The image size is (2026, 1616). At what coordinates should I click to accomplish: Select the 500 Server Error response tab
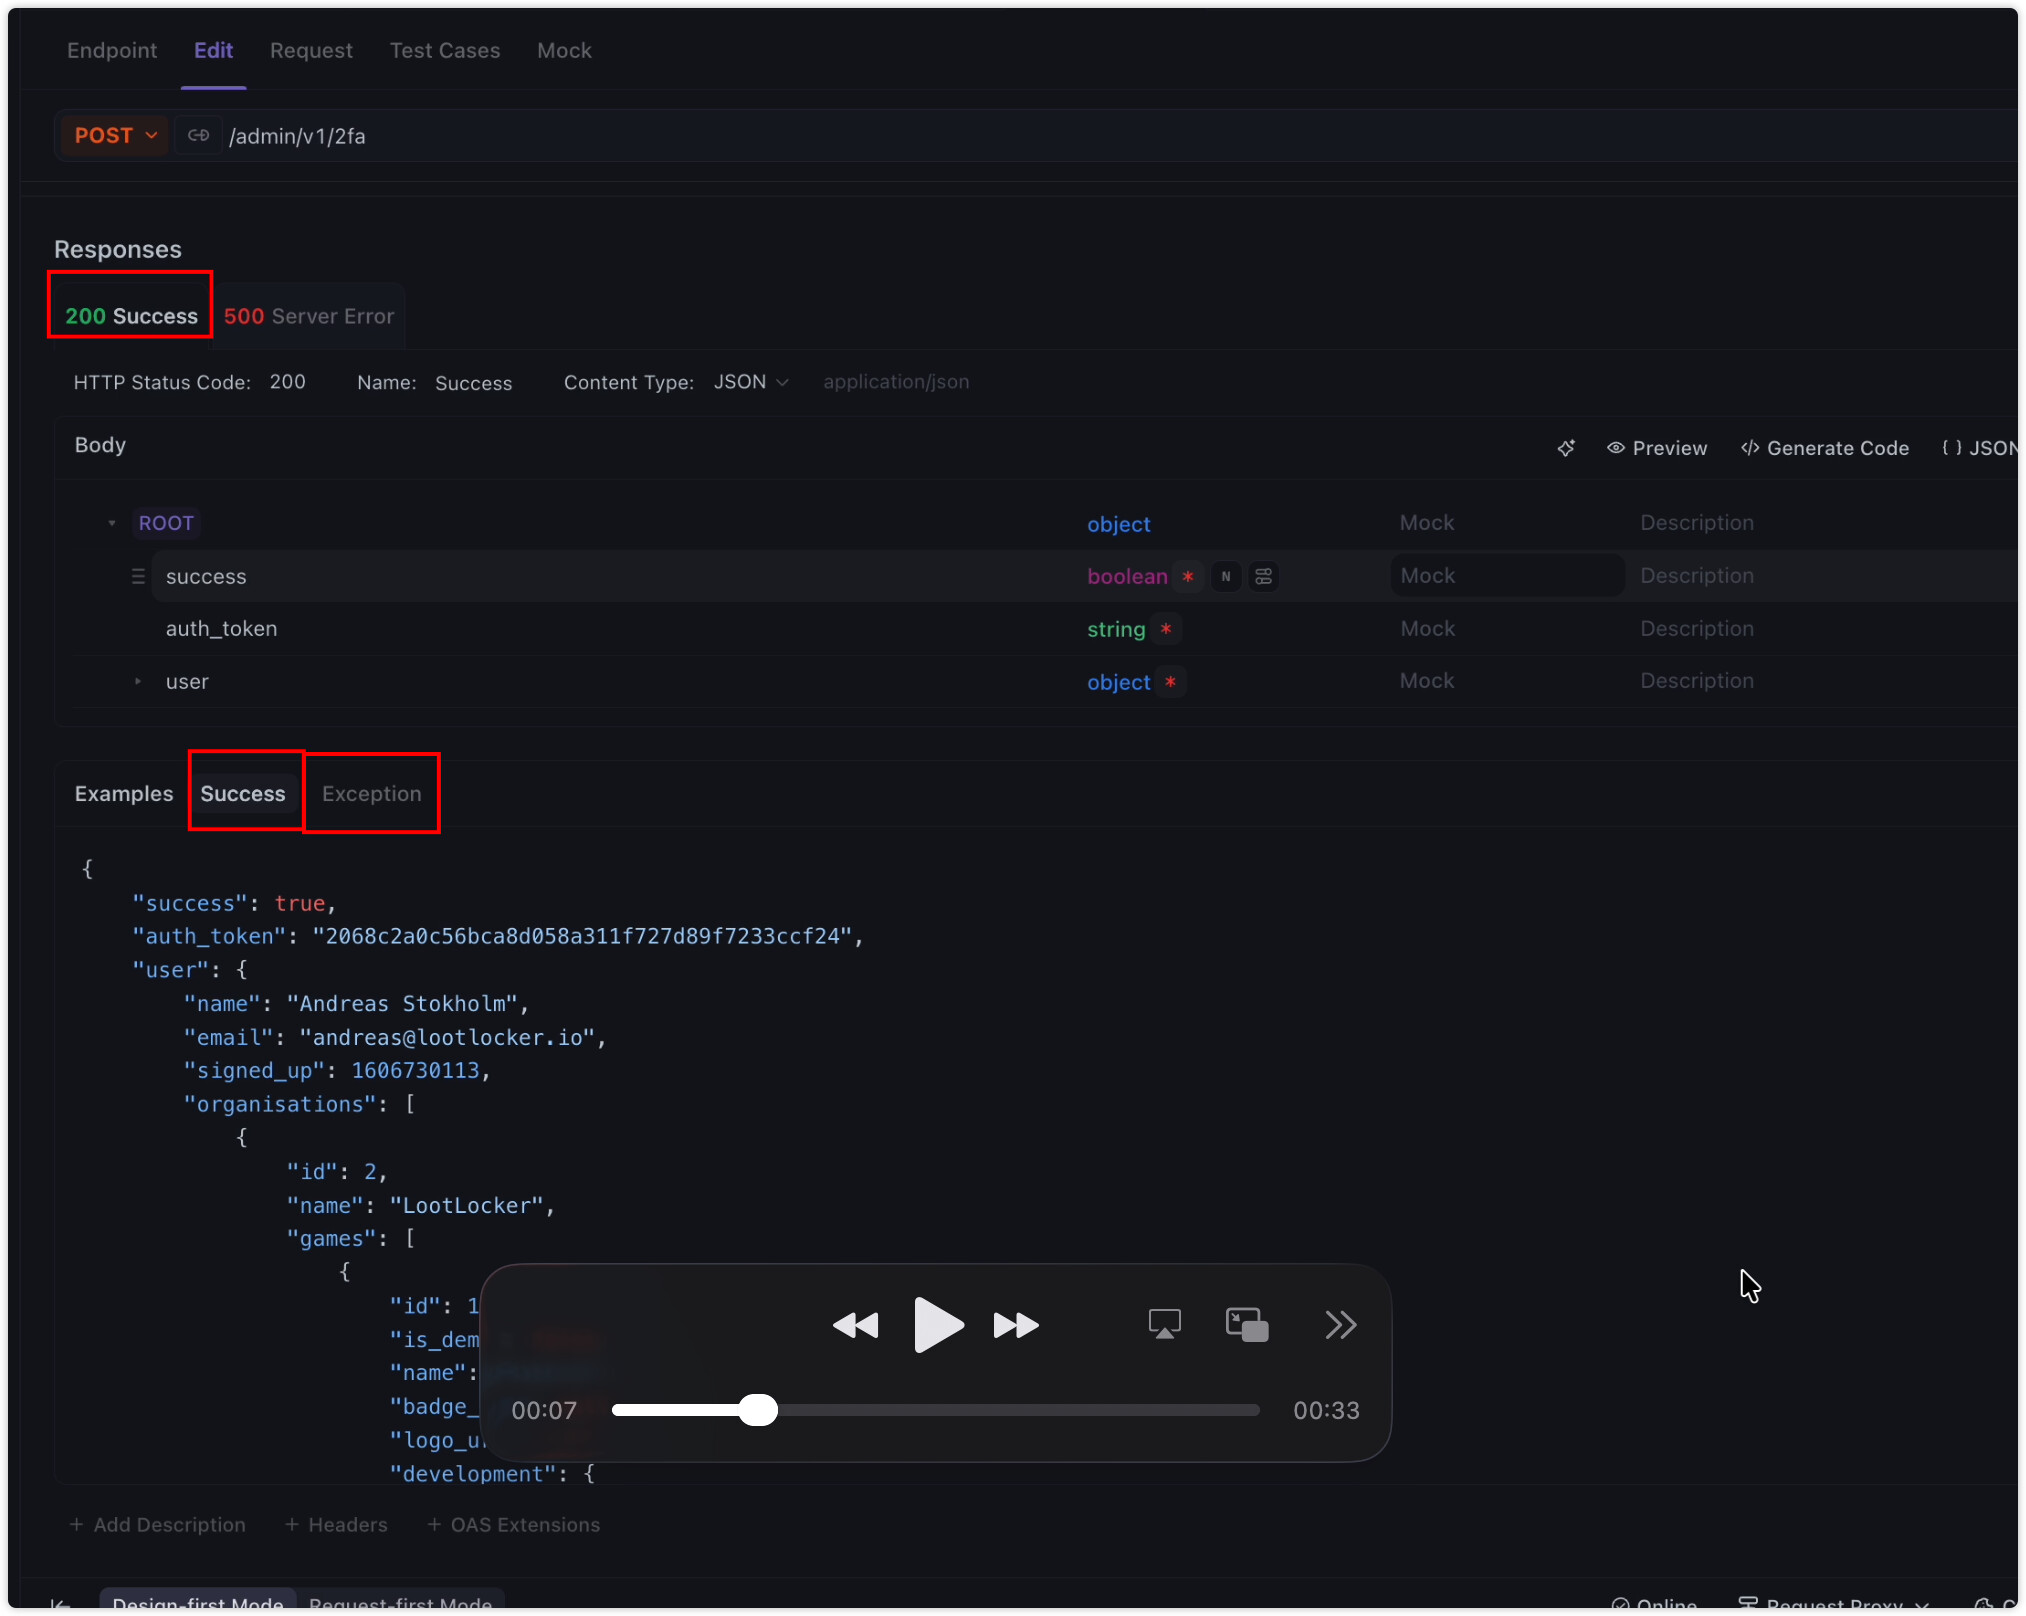(309, 316)
